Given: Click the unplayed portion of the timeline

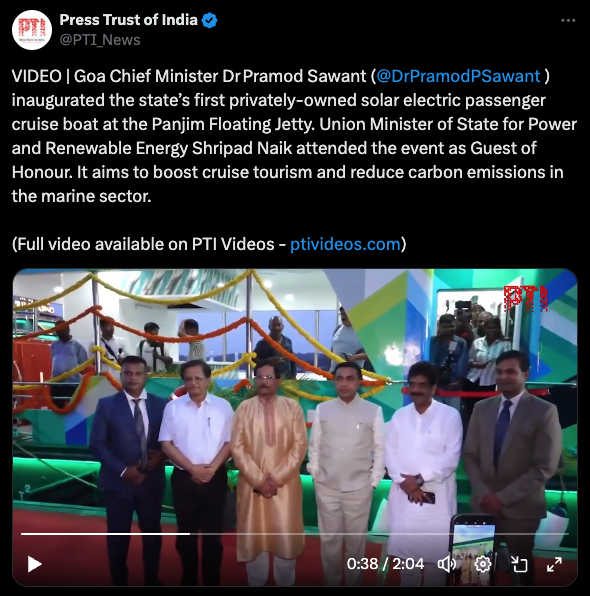Looking at the screenshot, I should pos(379,534).
